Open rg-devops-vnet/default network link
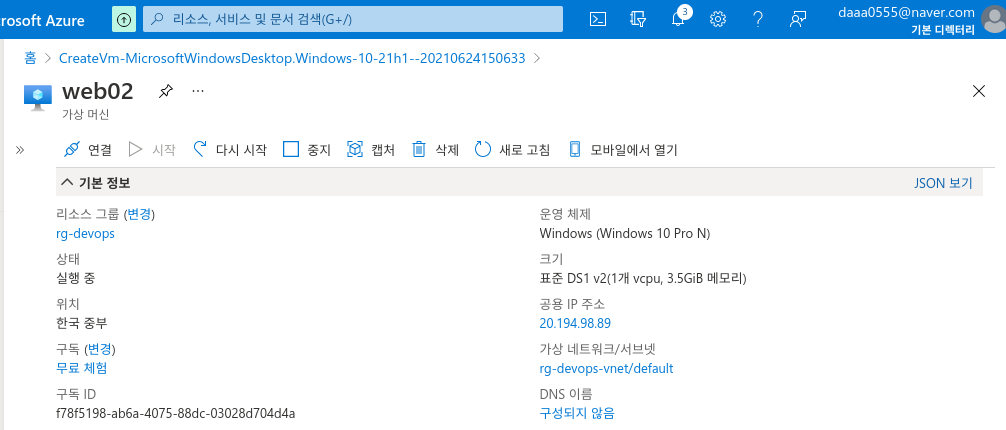This screenshot has height=430, width=1006. click(606, 368)
